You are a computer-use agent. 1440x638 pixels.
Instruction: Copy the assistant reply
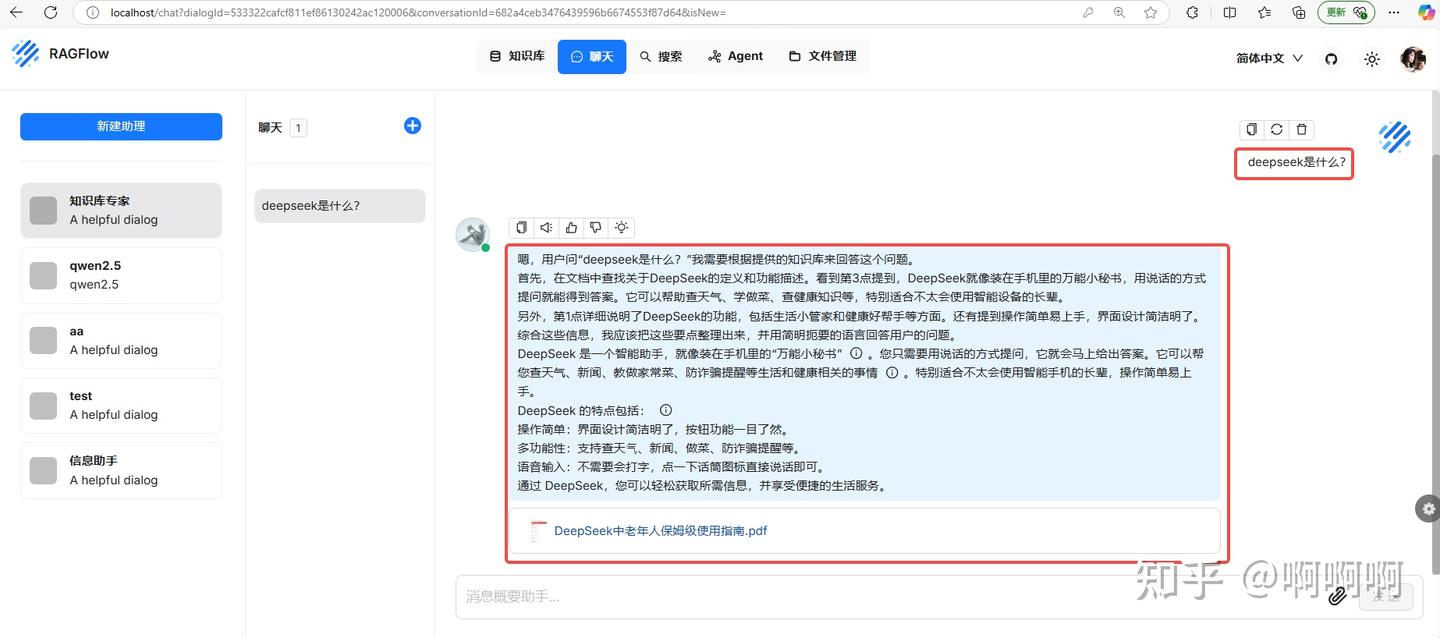pyautogui.click(x=521, y=228)
